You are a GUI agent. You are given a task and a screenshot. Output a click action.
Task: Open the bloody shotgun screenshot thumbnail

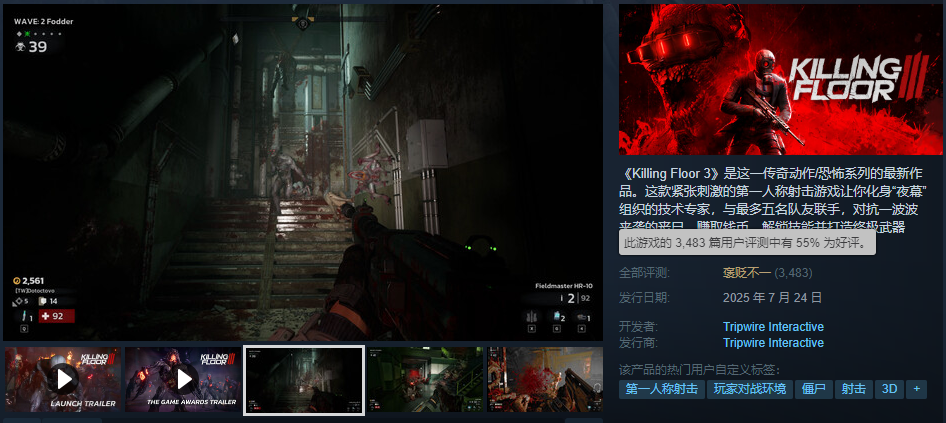[x=545, y=380]
